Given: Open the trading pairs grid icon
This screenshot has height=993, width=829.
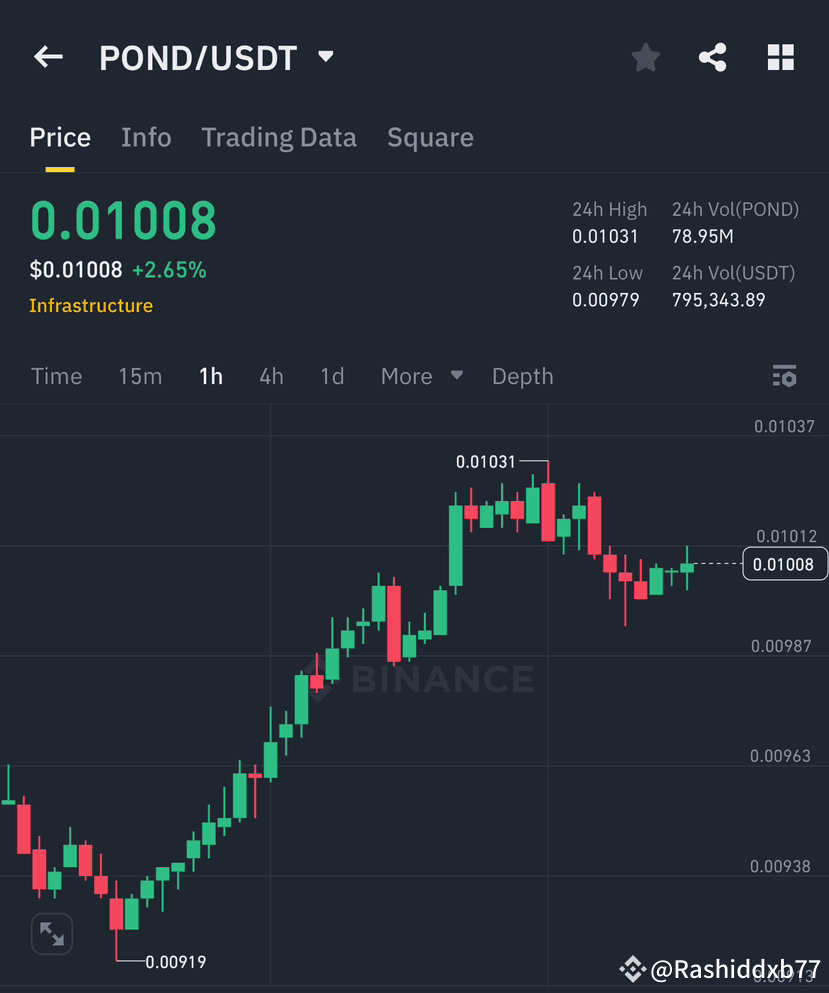Looking at the screenshot, I should (x=780, y=57).
